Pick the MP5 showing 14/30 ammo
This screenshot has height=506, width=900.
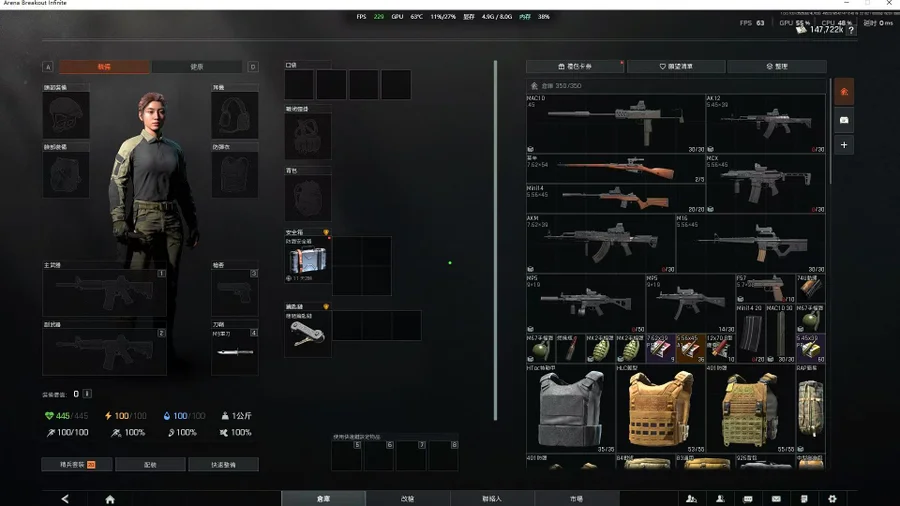click(x=690, y=303)
